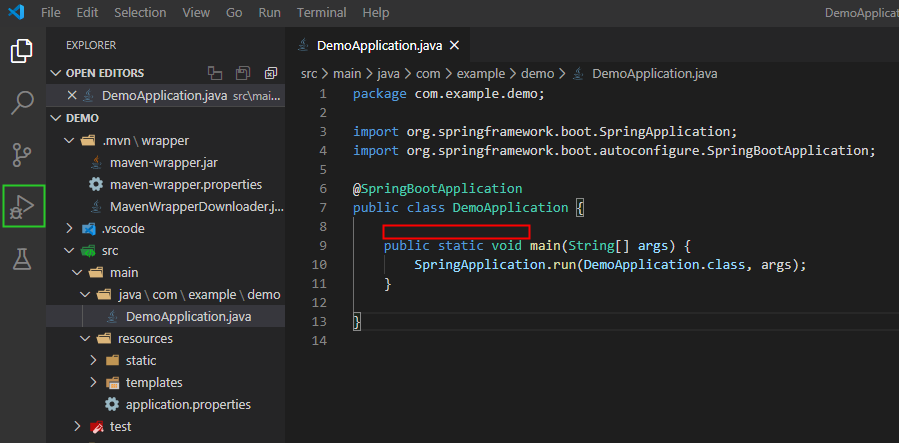Click 'SpringApplication.run' on line 10
The height and width of the screenshot is (443, 899).
(x=495, y=265)
